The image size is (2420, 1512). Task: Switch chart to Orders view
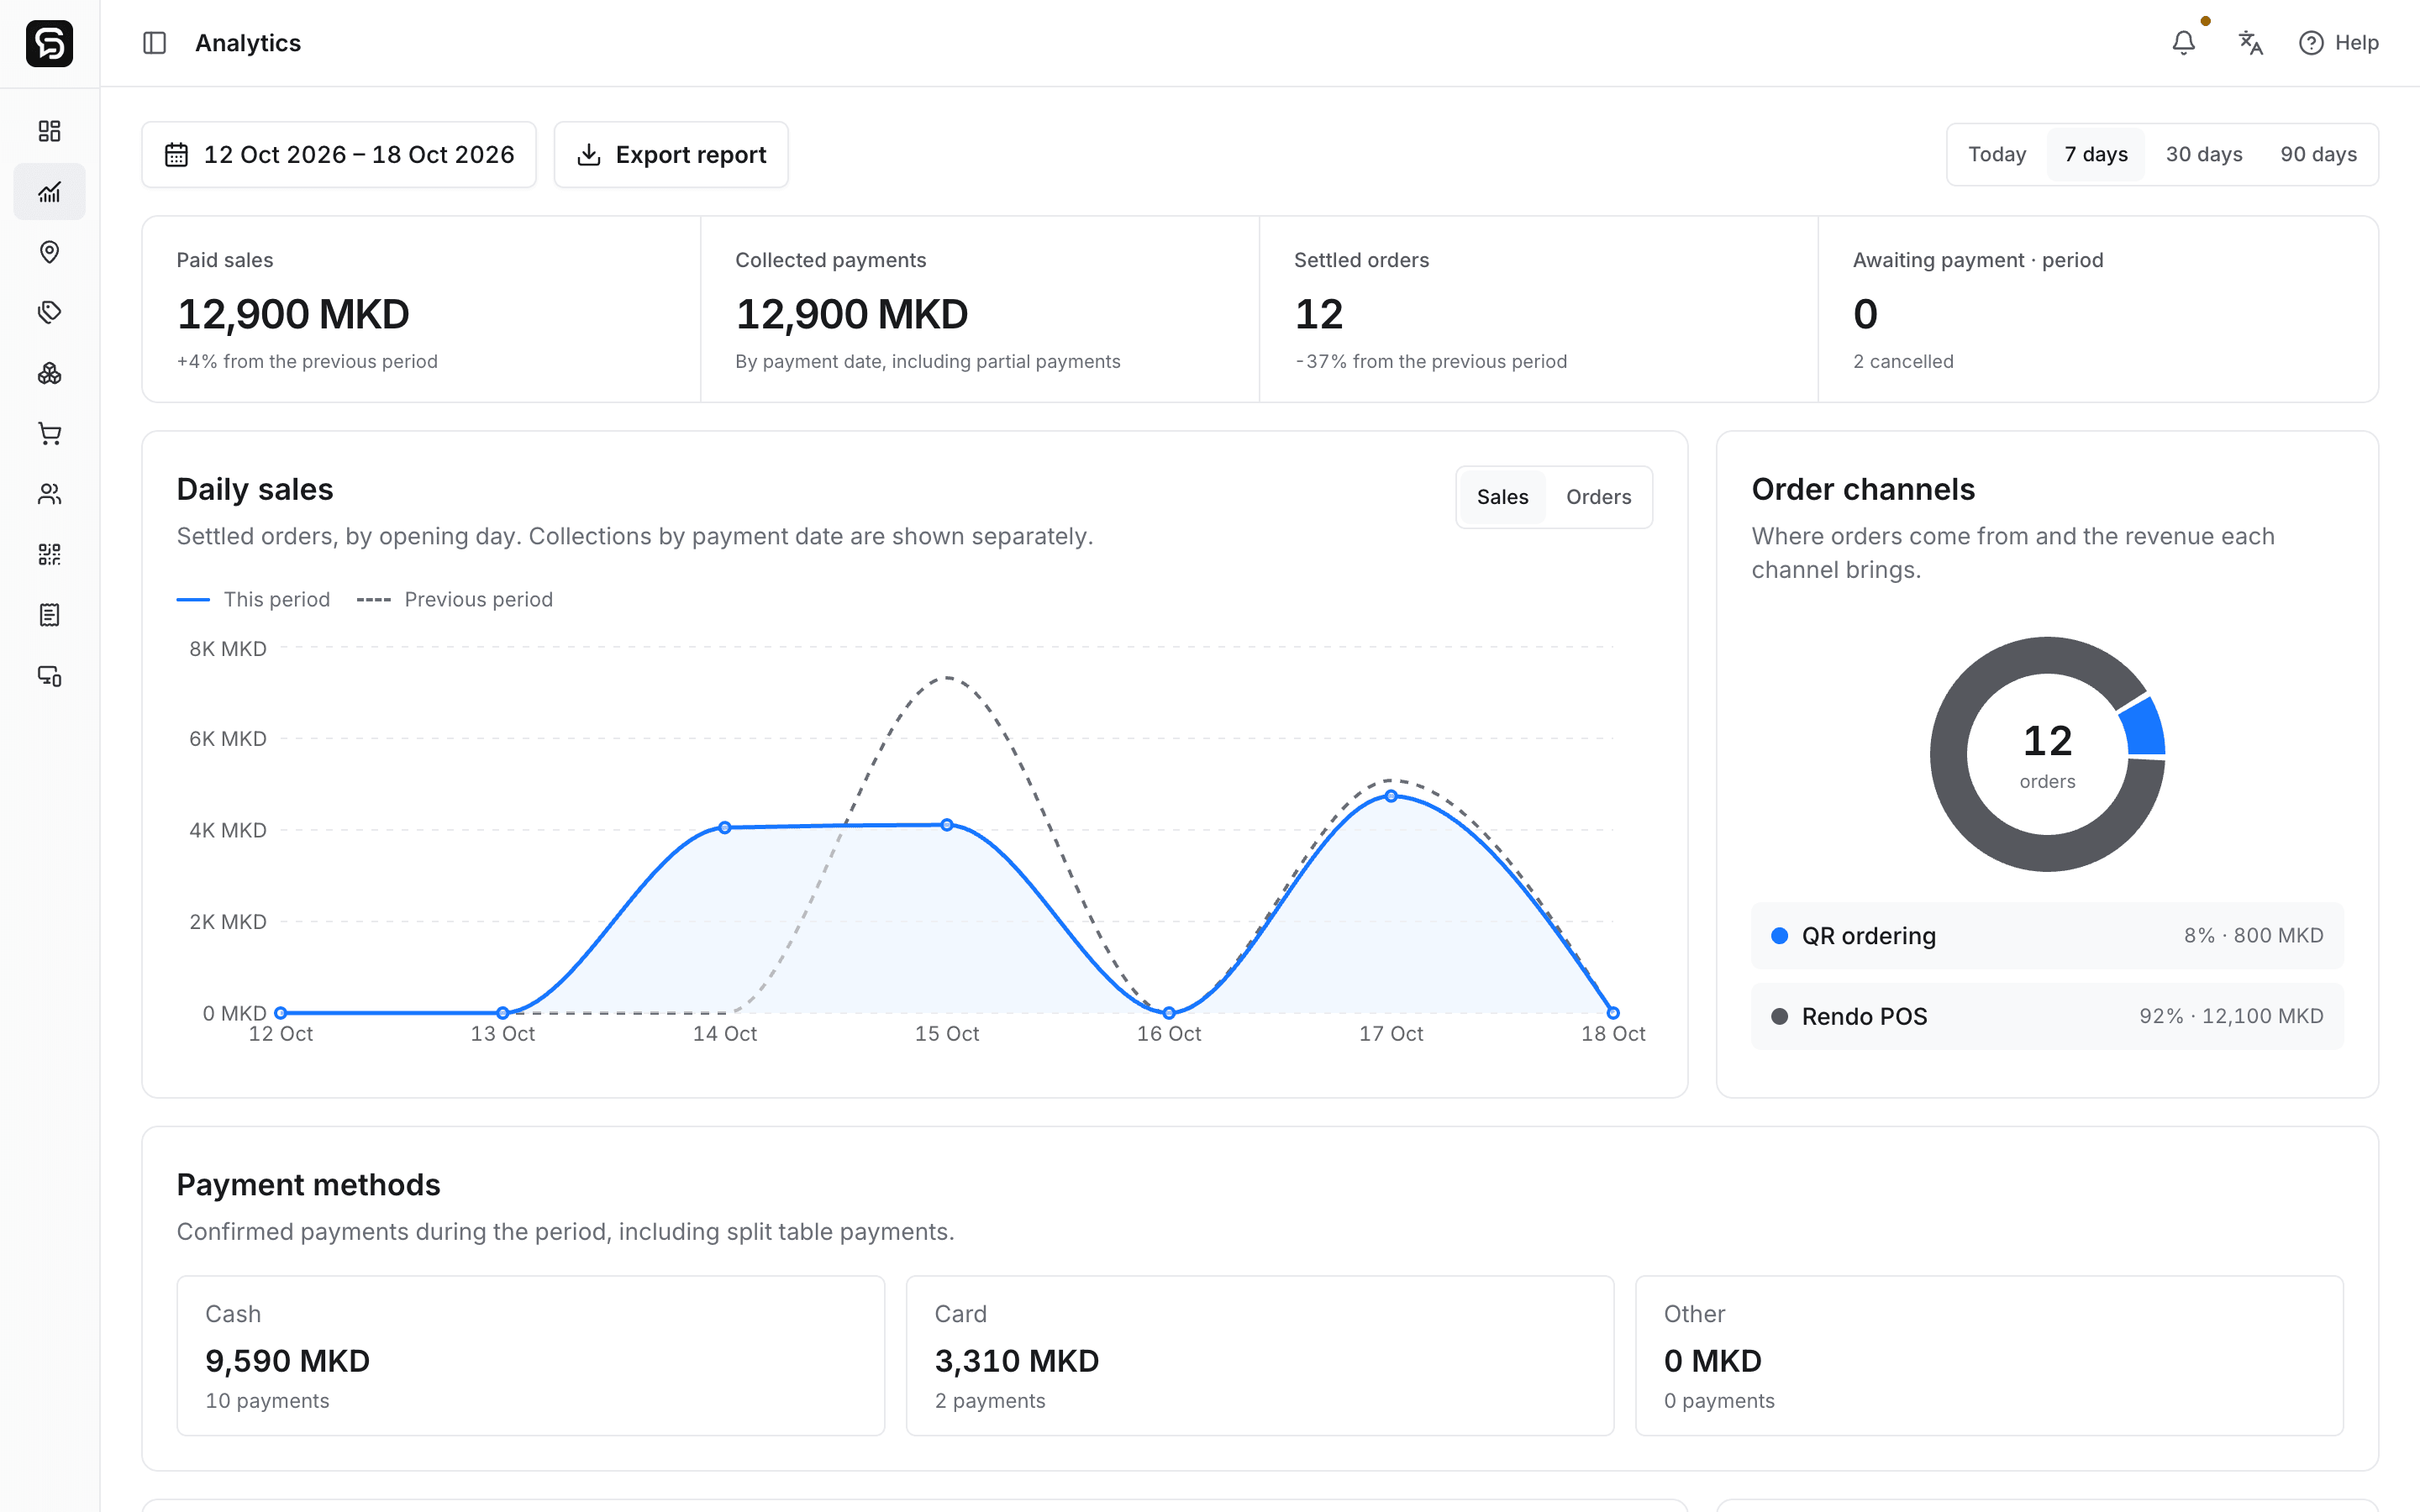click(x=1598, y=497)
